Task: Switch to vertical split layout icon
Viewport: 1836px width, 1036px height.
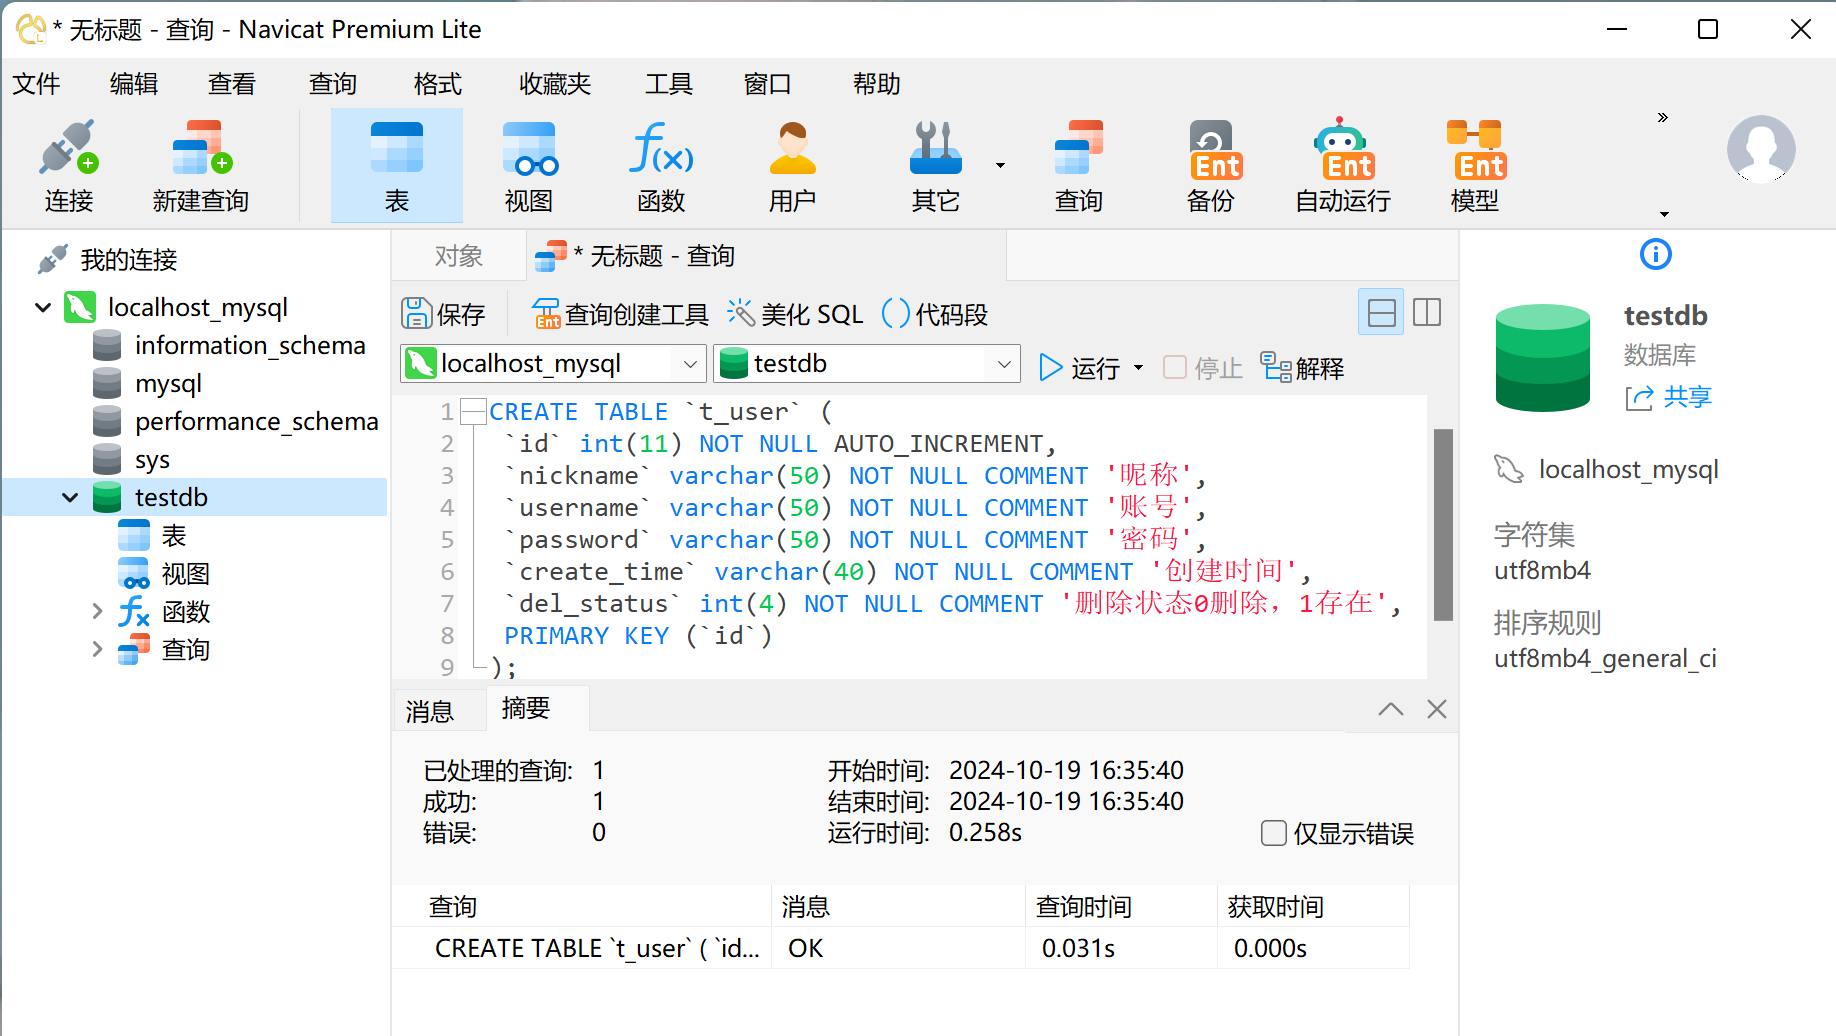Action: [1427, 313]
